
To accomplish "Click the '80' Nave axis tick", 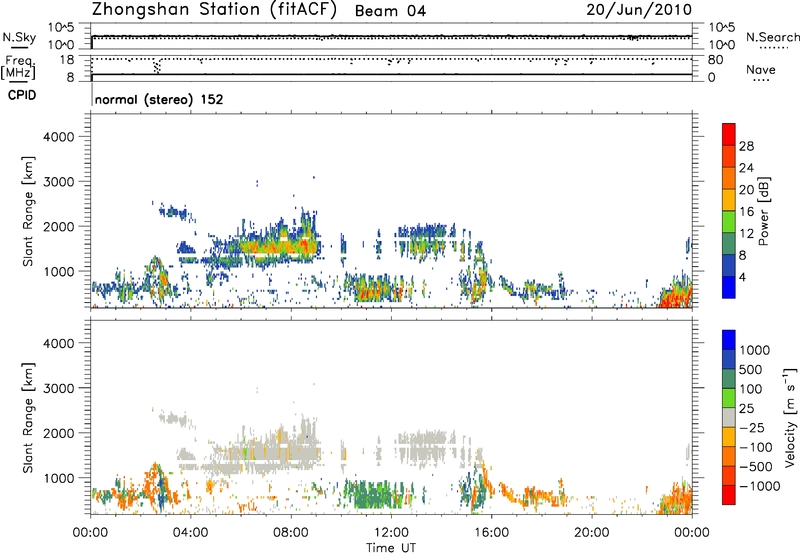I will [x=715, y=60].
